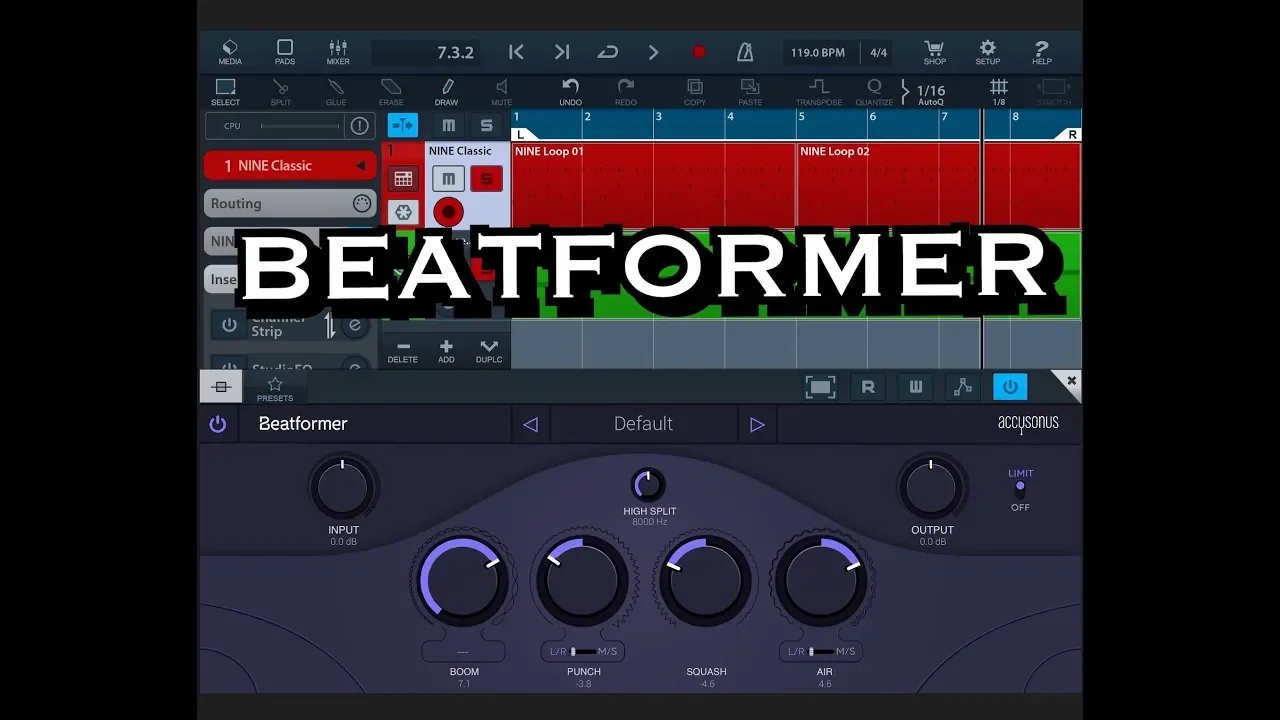Open the Default preset name list

(x=643, y=424)
